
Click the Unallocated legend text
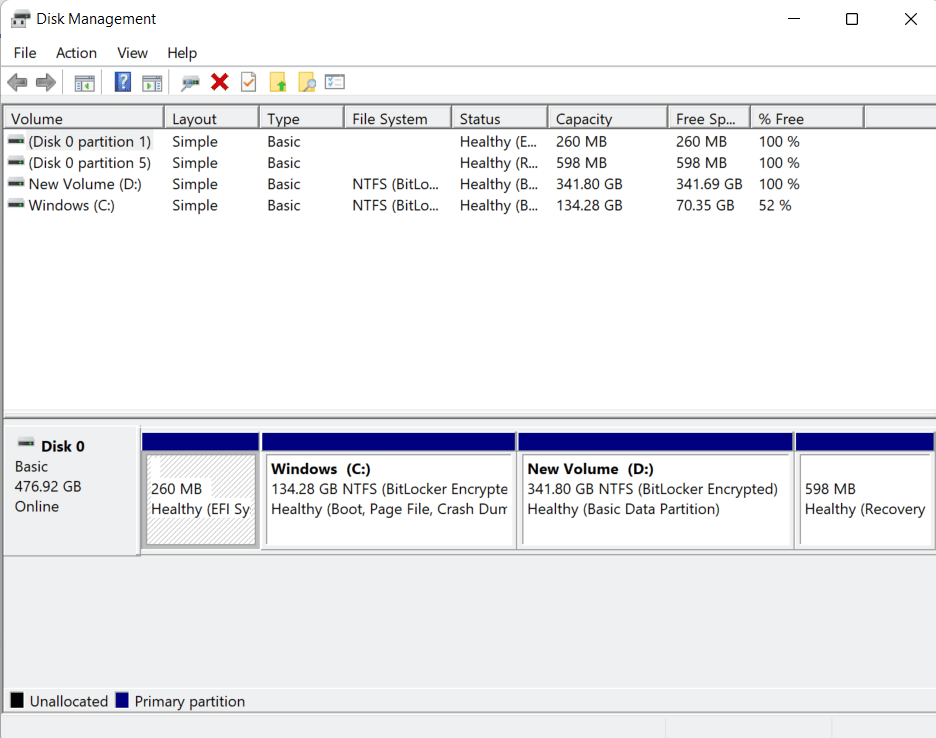pyautogui.click(x=69, y=701)
